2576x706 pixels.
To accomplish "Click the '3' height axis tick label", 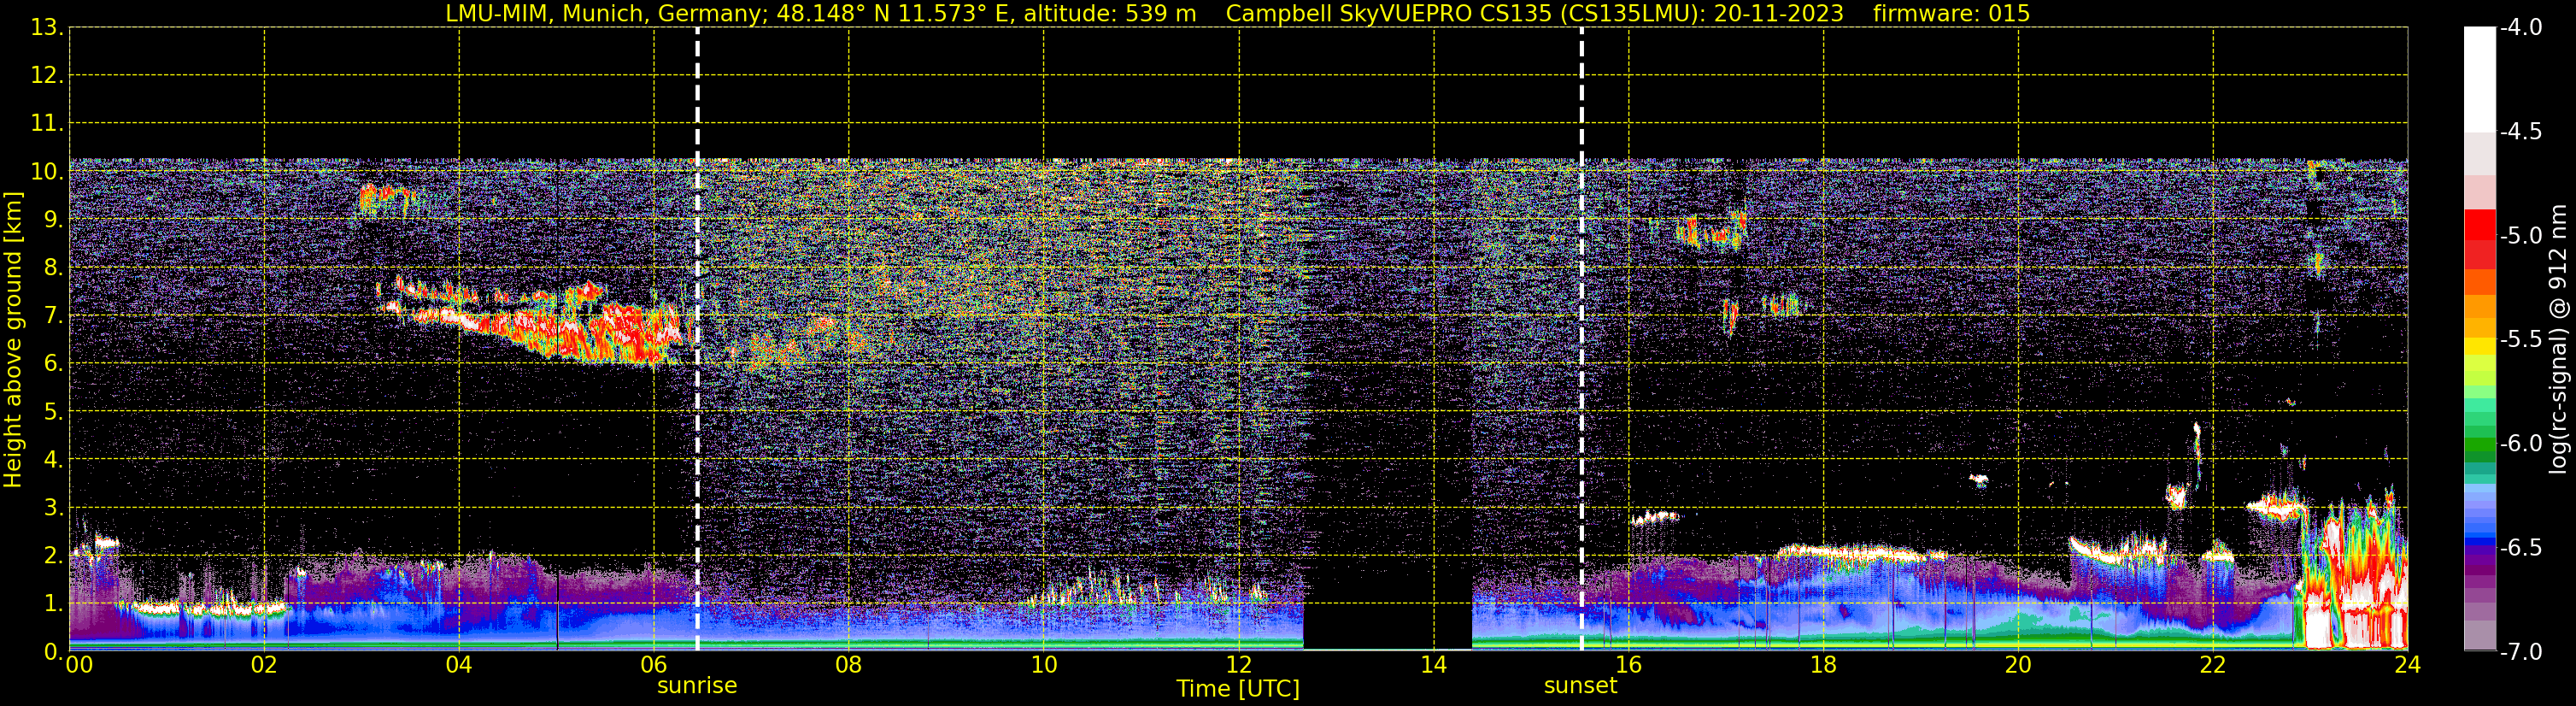I will (52, 508).
